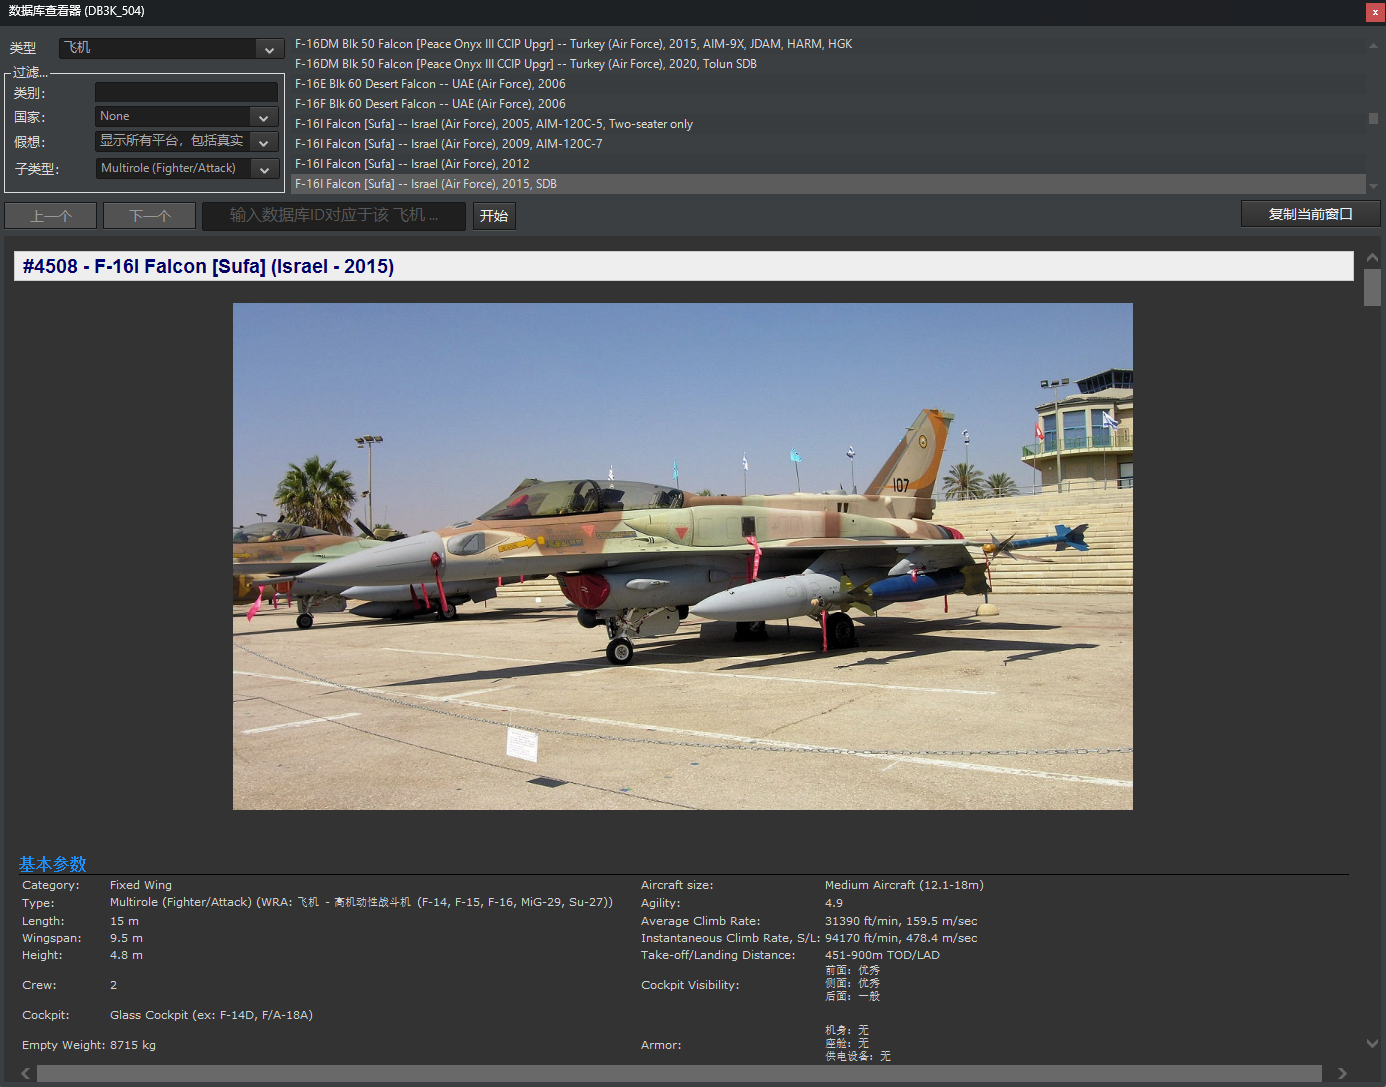Click the 下一个 (next) button
Image resolution: width=1386 pixels, height=1087 pixels.
coord(150,216)
